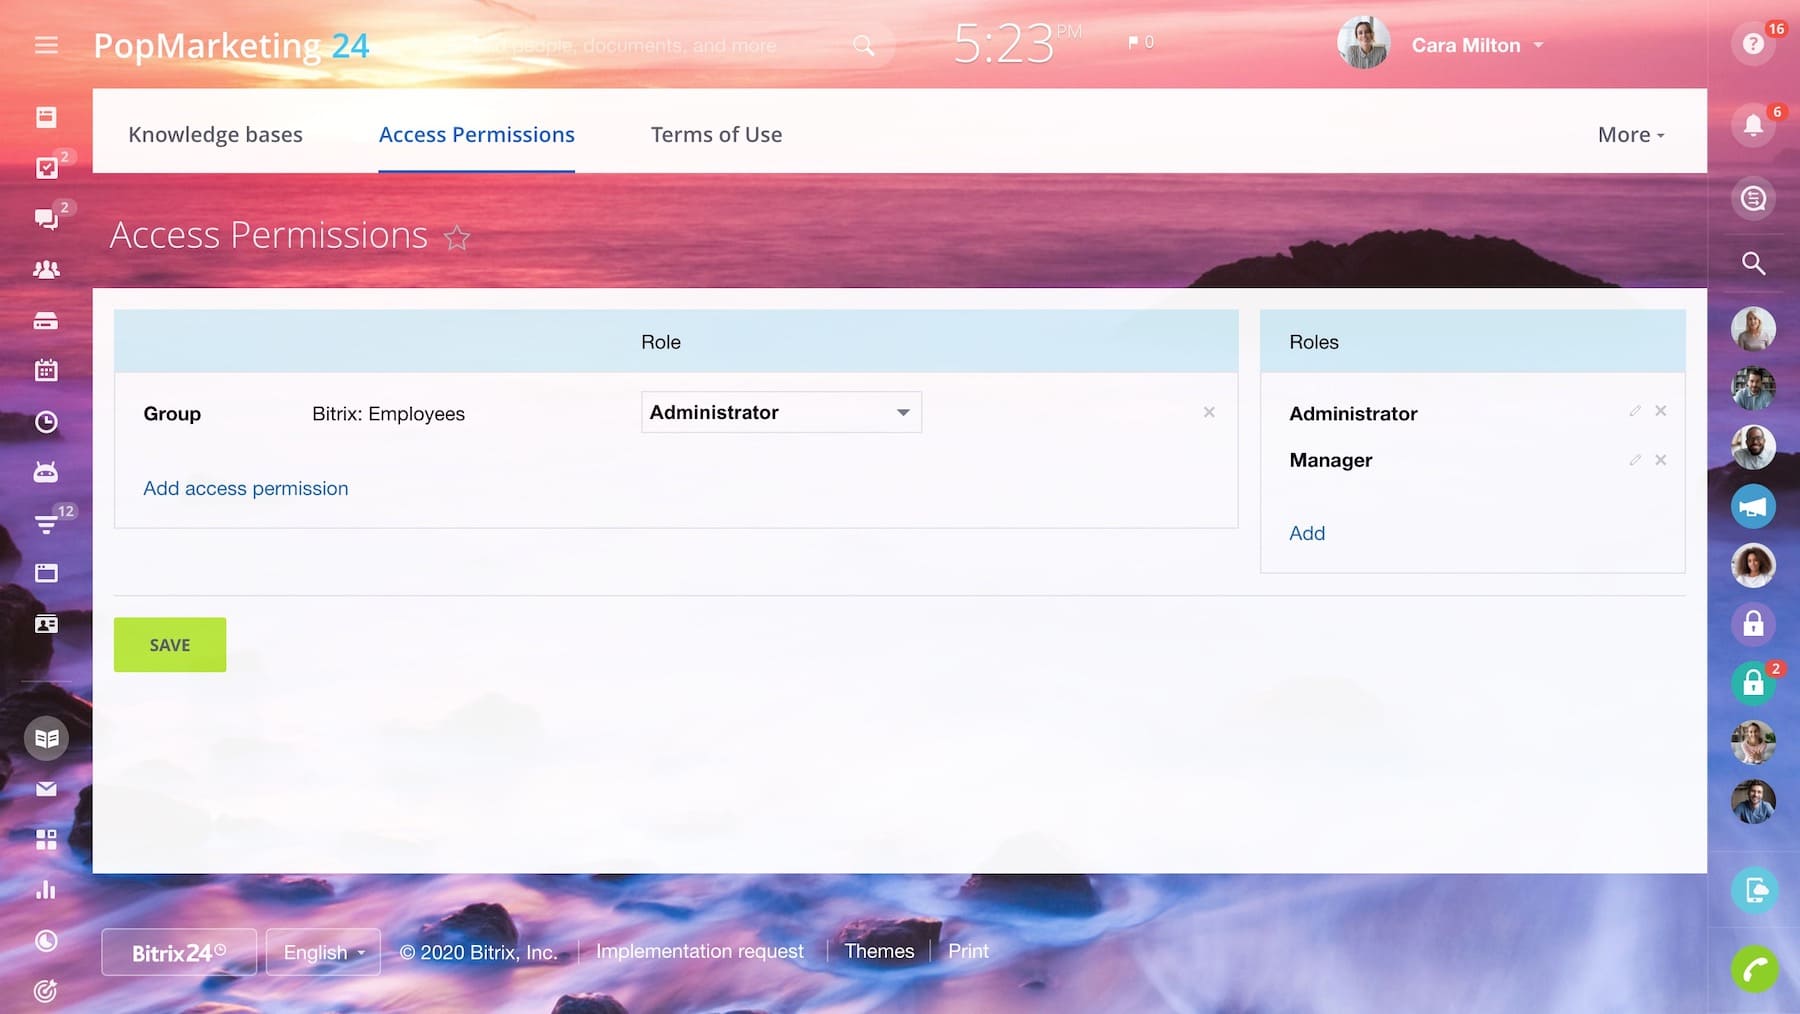Open the CRM funnel icon with badge 12
1800x1014 pixels.
(x=46, y=523)
